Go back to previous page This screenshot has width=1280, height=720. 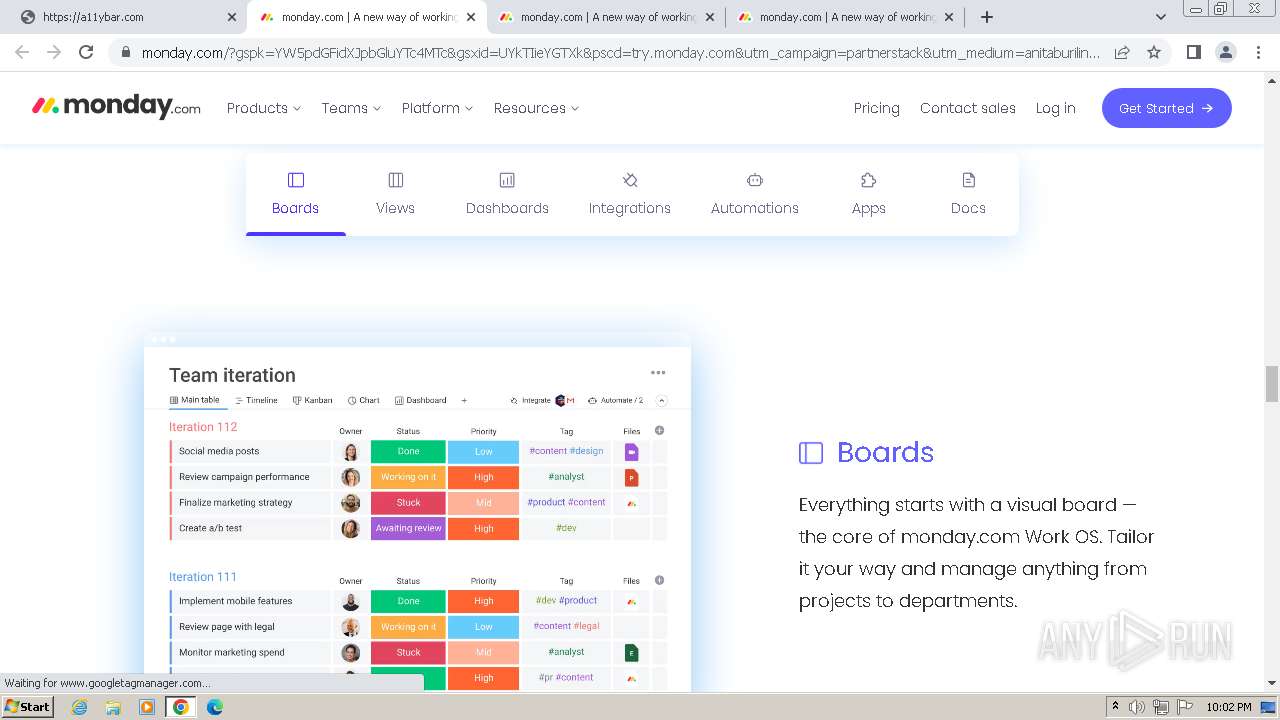[x=22, y=52]
